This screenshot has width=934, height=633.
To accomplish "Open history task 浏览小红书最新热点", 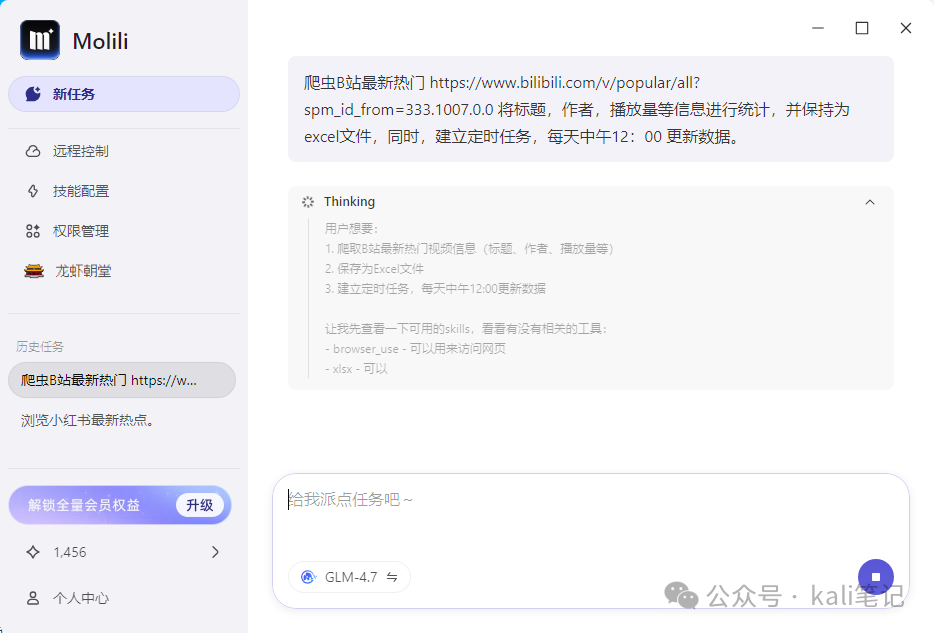I will (122, 420).
